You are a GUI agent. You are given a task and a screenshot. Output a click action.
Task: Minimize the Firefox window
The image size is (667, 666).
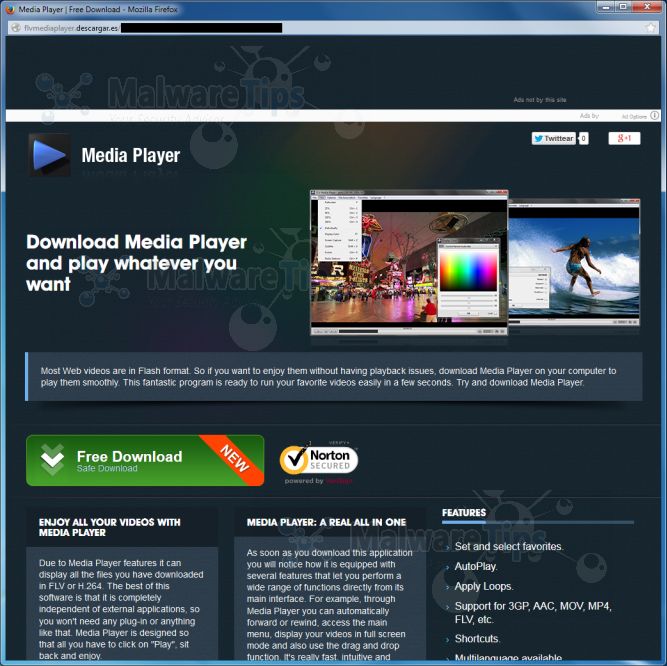tap(606, 6)
